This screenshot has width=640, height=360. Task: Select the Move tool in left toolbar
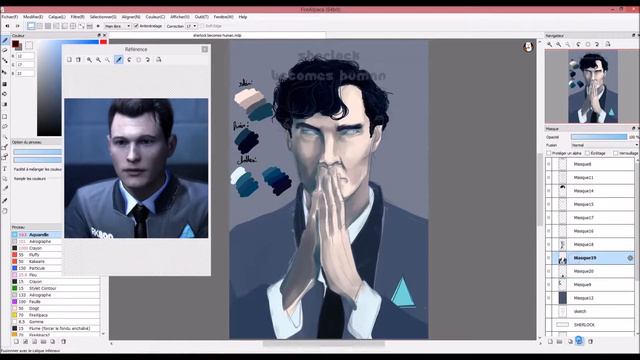5,72
